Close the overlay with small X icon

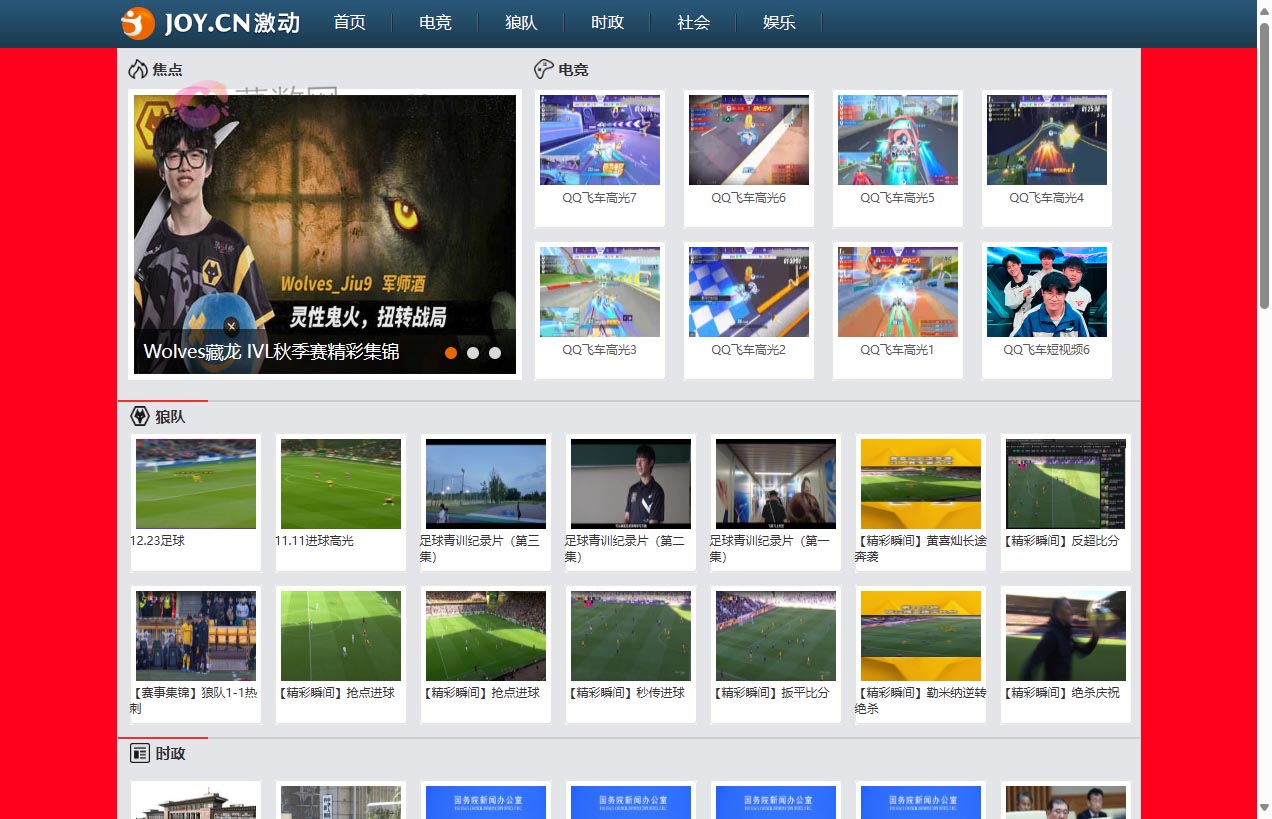pos(231,326)
